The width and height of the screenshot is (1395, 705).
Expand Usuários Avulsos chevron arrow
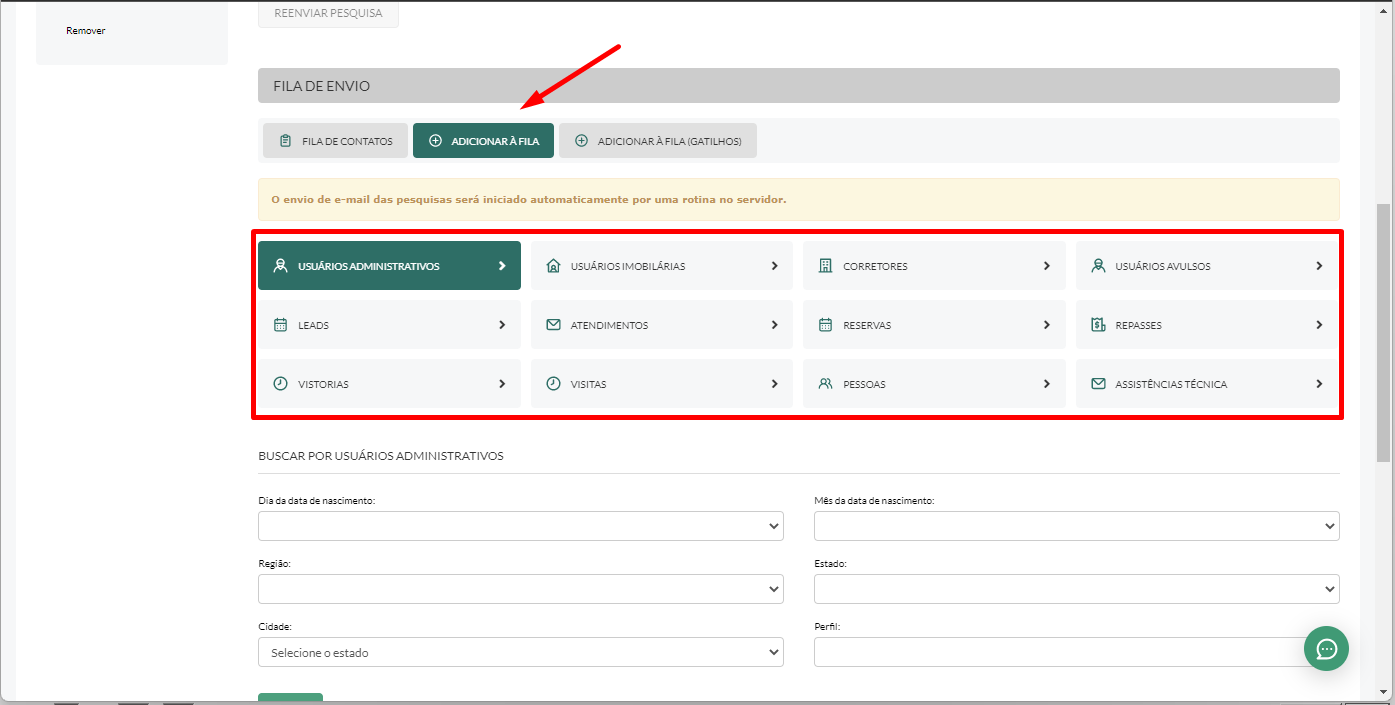coord(1319,266)
